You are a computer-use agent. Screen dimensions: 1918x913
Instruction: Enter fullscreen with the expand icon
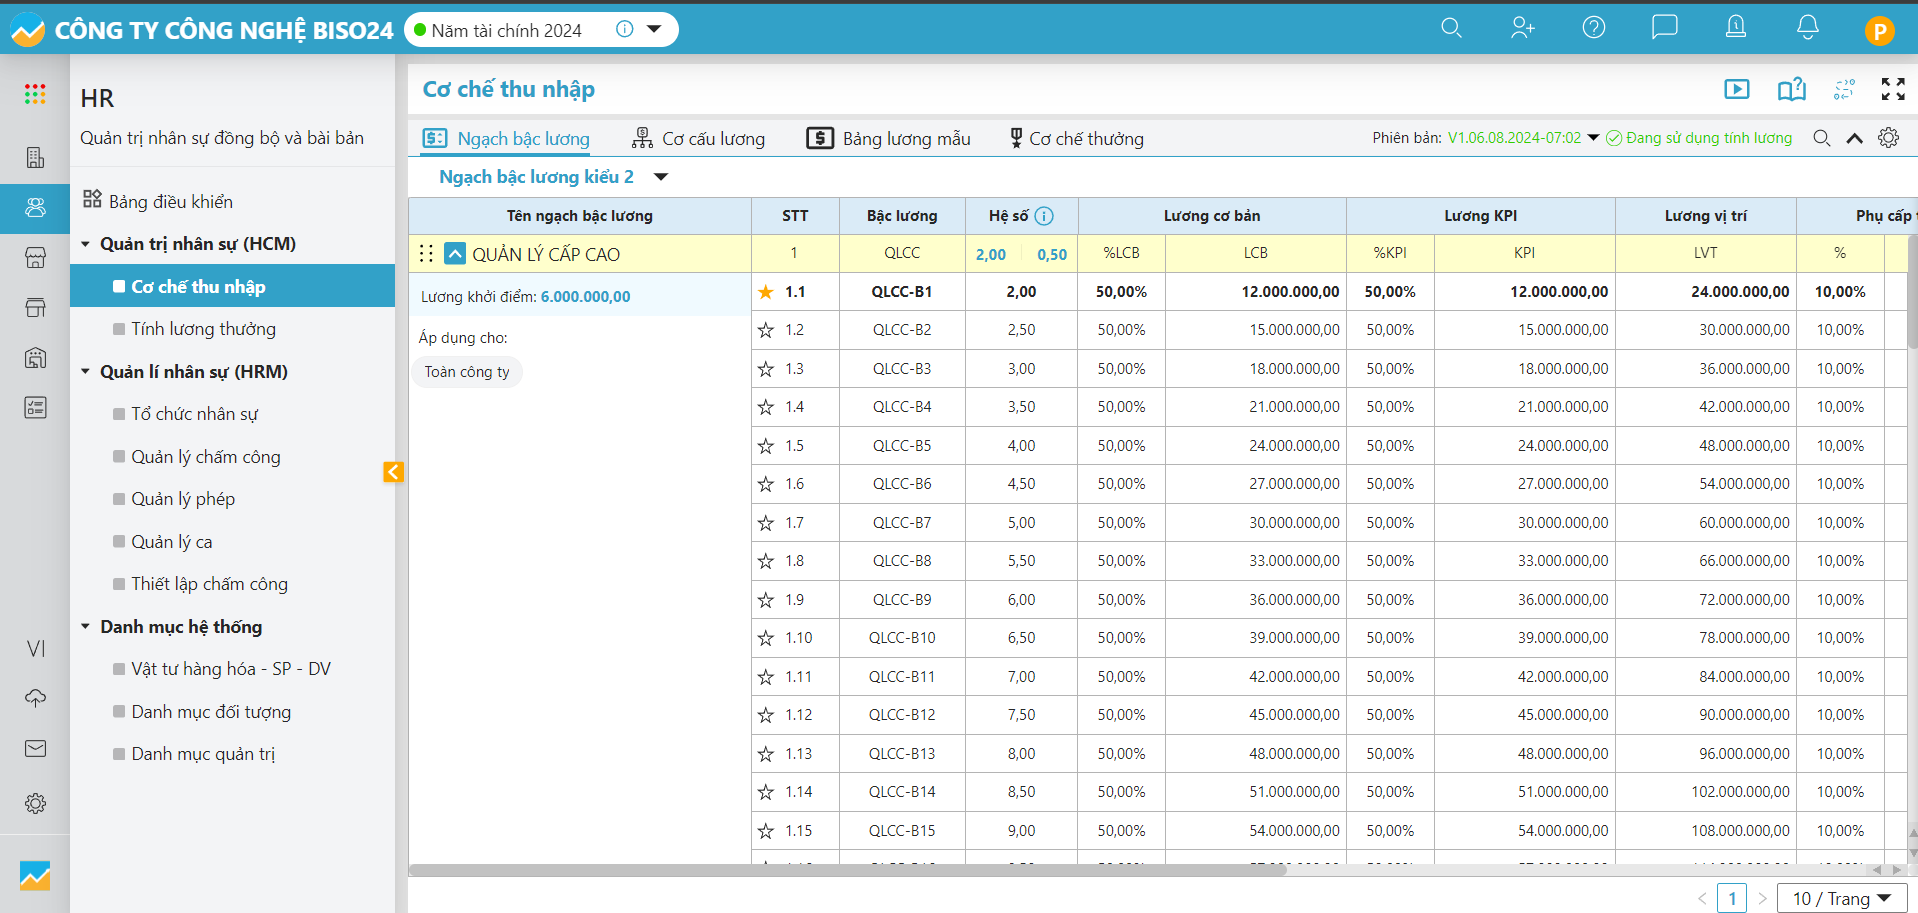[x=1892, y=89]
